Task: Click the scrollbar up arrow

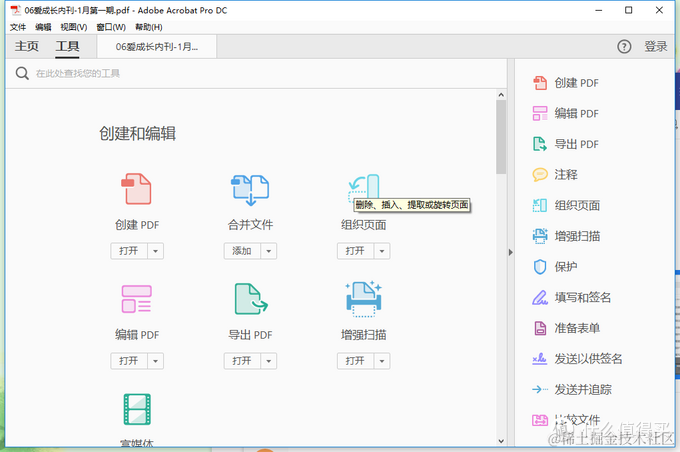Action: [x=501, y=95]
